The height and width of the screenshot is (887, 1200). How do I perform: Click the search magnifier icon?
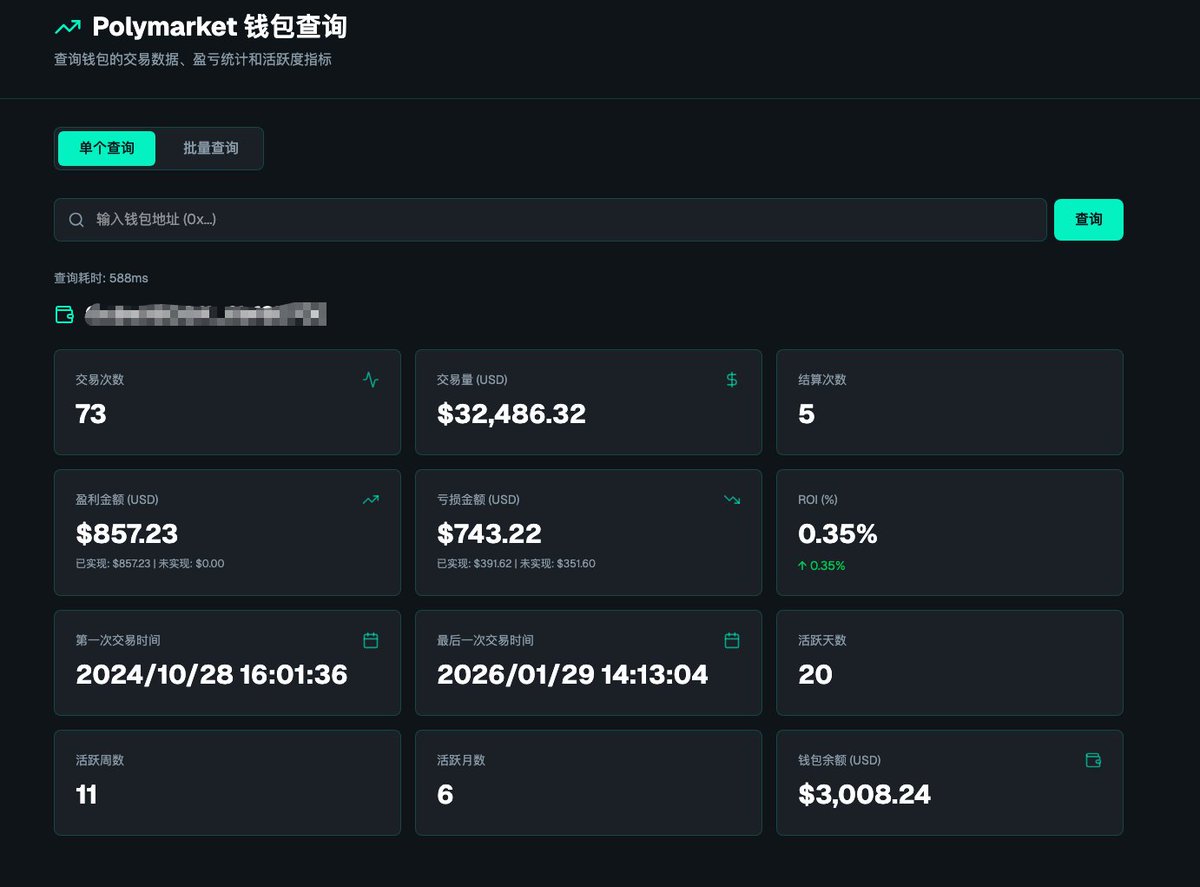pyautogui.click(x=76, y=220)
